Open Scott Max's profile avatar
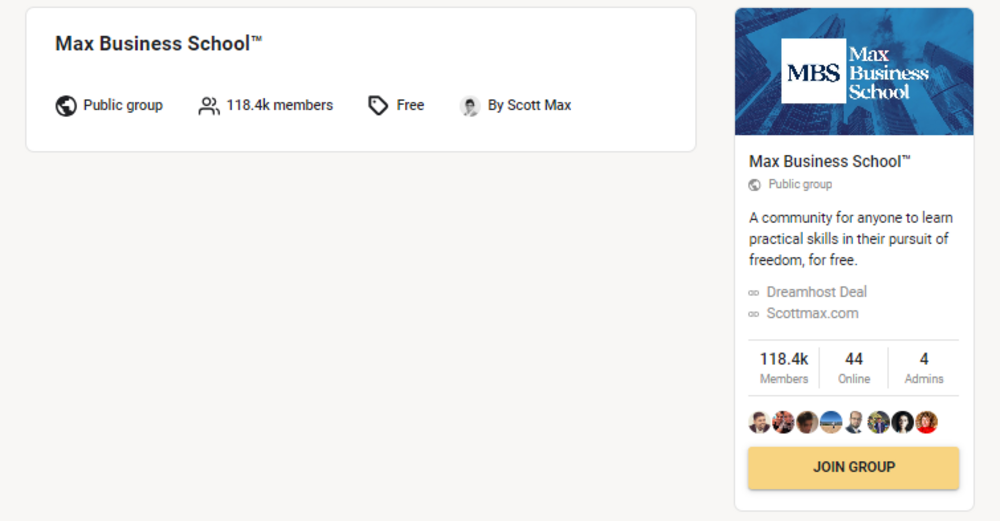 pos(470,106)
